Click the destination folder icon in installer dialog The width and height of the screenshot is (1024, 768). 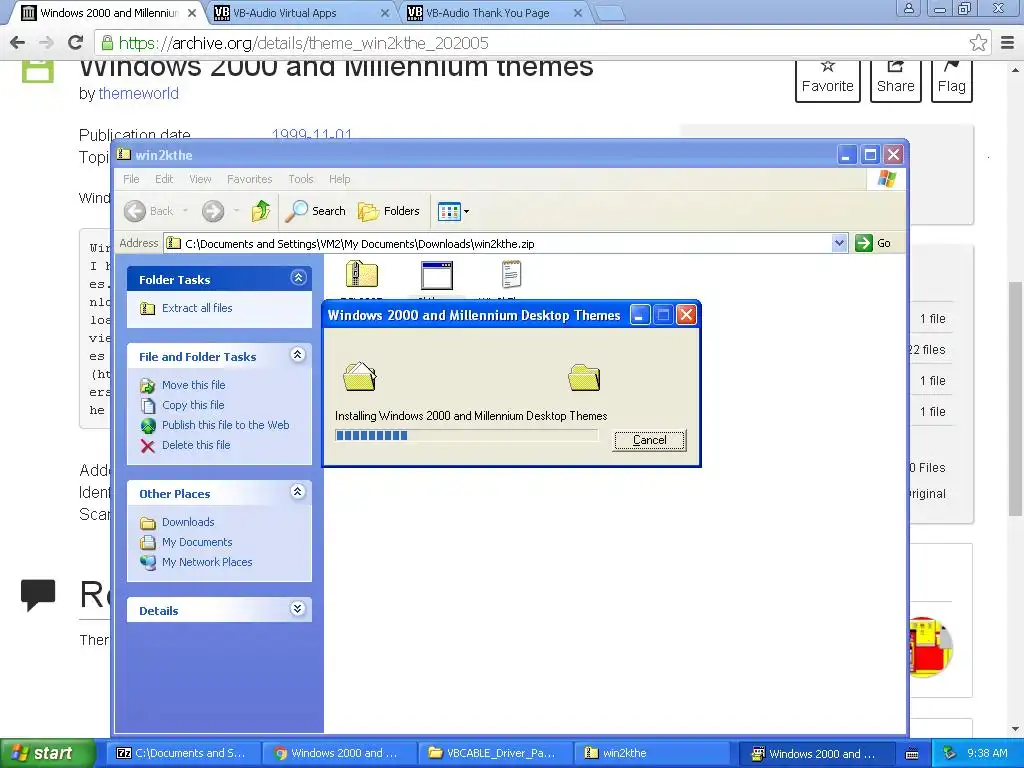(584, 377)
